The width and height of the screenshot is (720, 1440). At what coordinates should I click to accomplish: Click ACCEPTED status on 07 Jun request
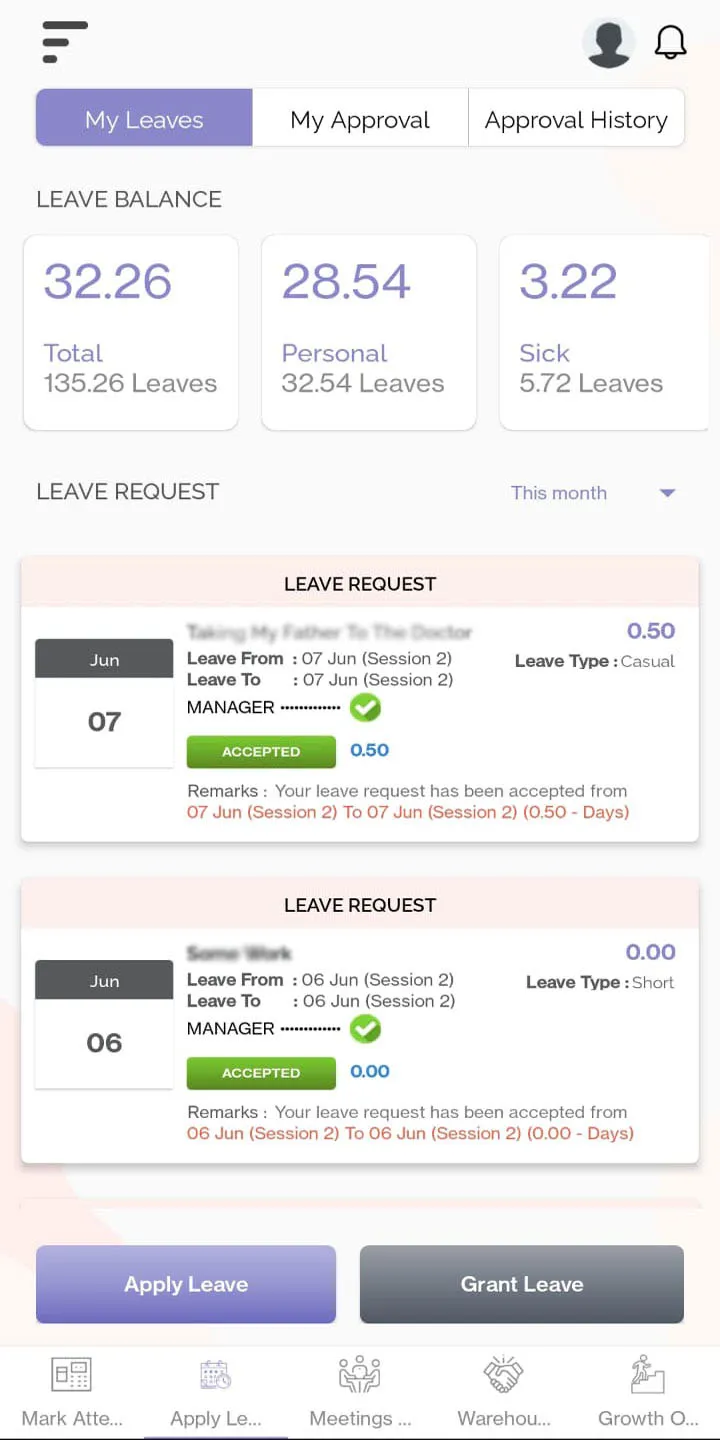261,752
